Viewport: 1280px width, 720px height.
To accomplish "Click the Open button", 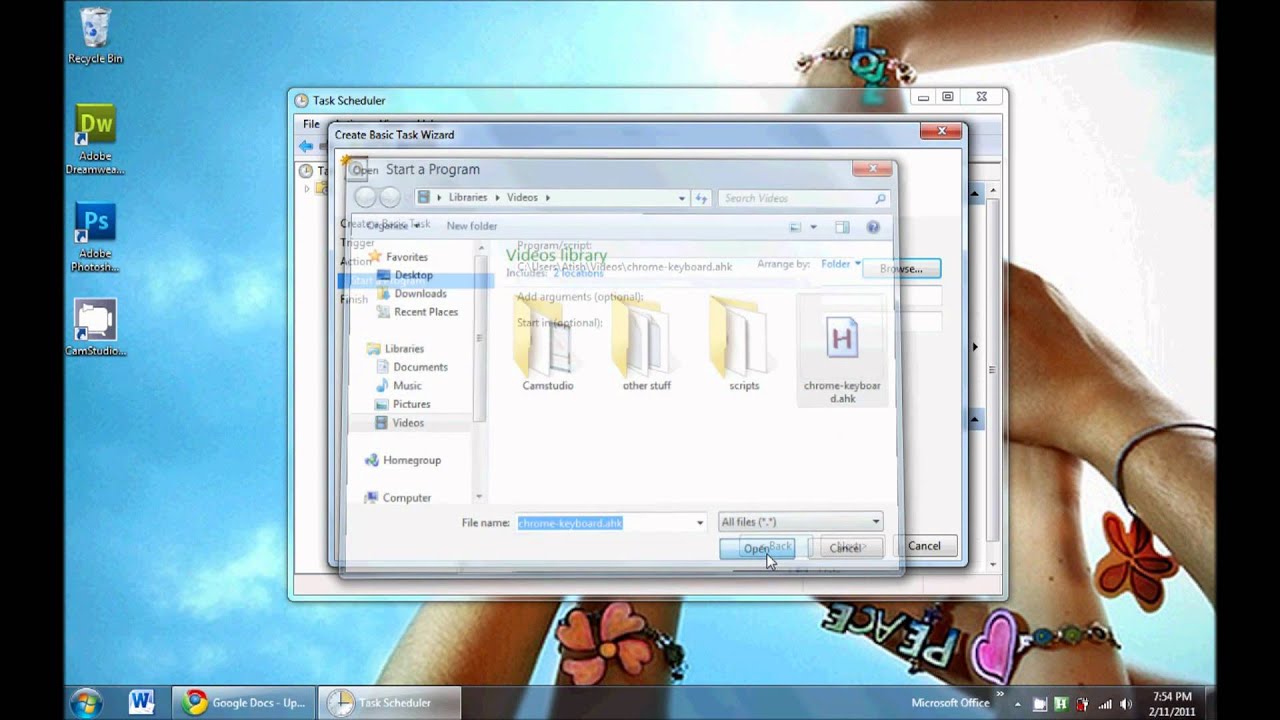I will (757, 548).
